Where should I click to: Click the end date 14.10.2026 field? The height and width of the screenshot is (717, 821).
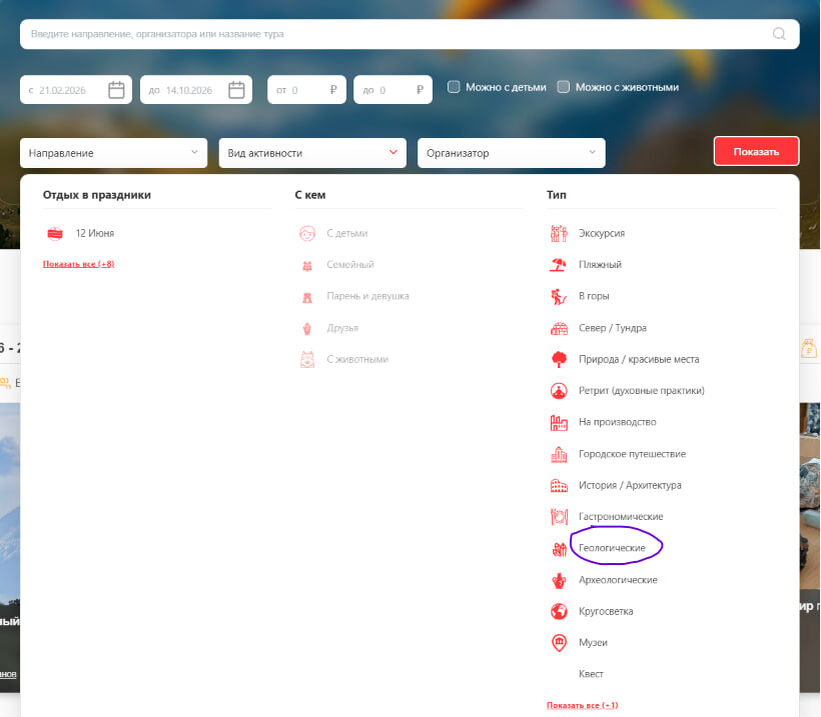click(196, 90)
